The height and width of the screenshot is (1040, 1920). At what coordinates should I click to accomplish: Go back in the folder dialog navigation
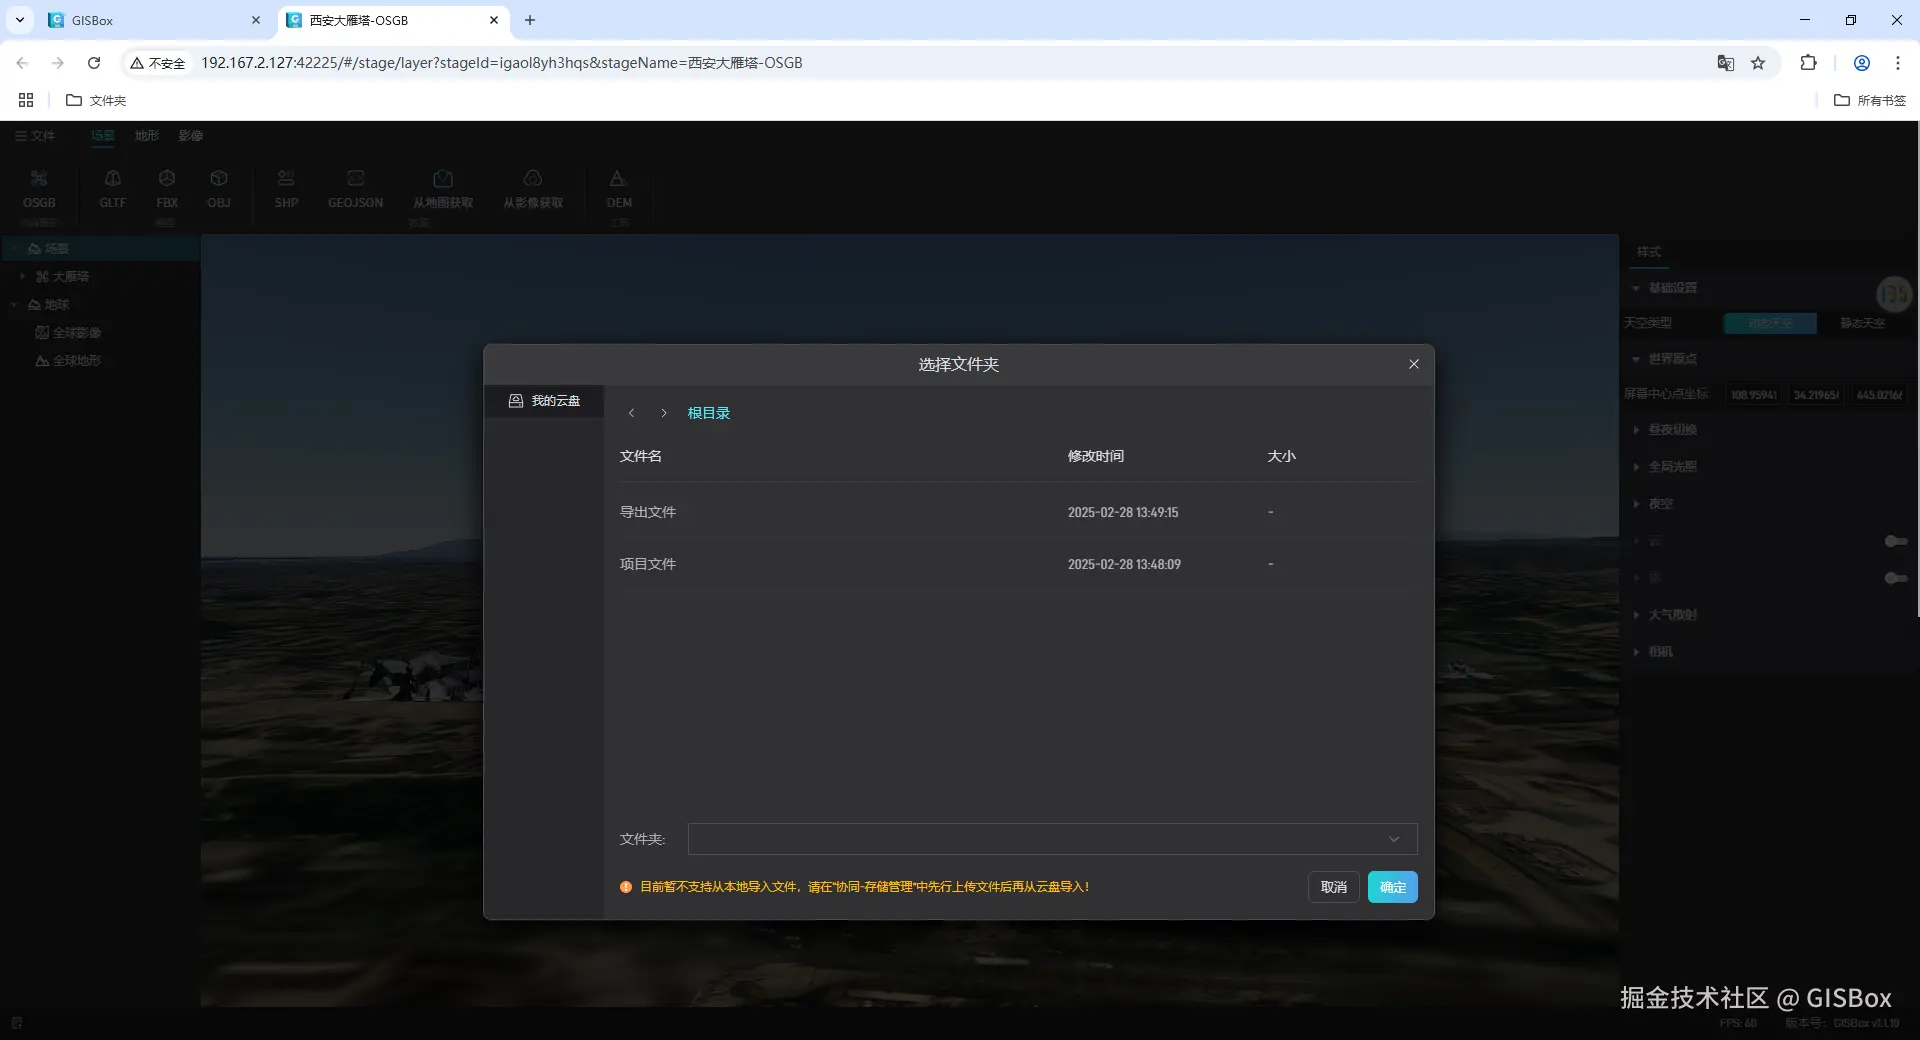click(x=631, y=413)
